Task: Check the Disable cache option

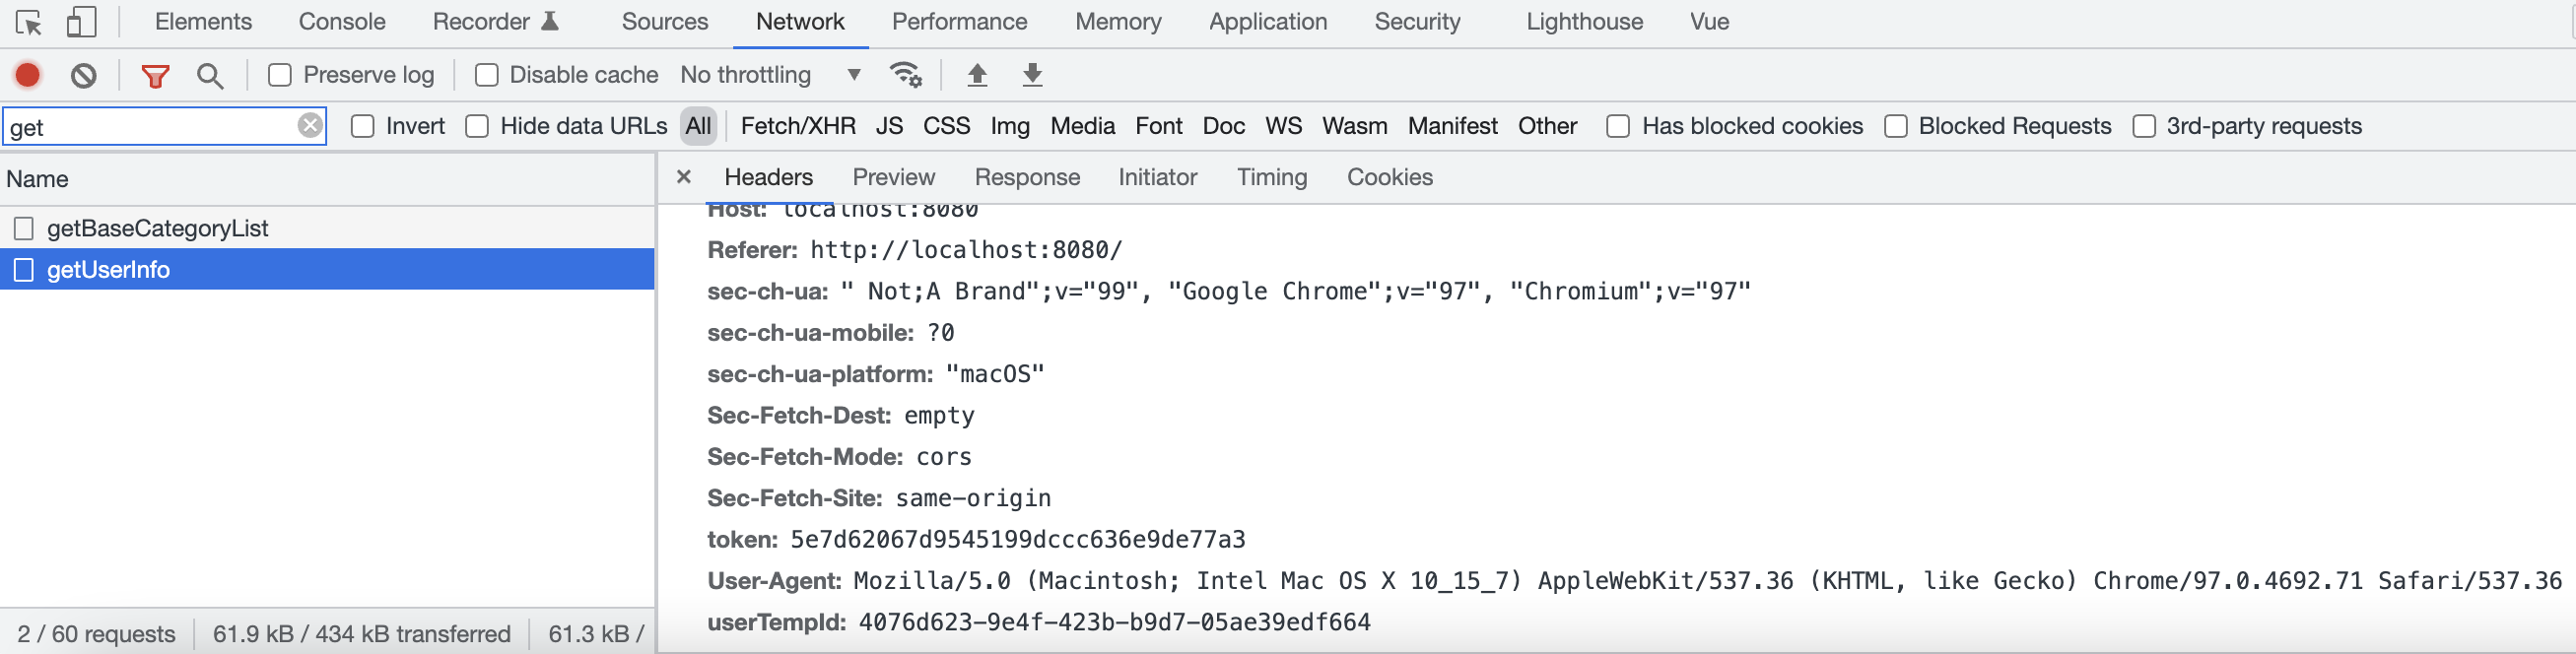Action: pyautogui.click(x=487, y=75)
